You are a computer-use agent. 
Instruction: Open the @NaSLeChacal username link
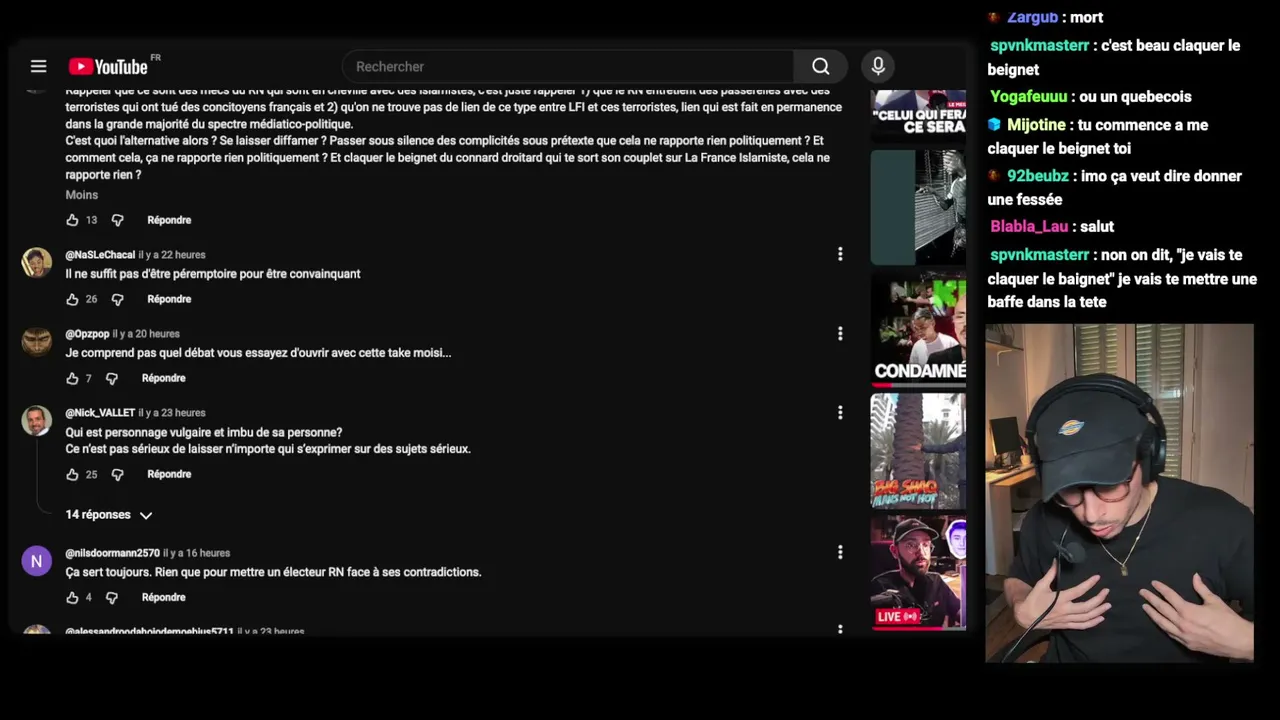(100, 255)
